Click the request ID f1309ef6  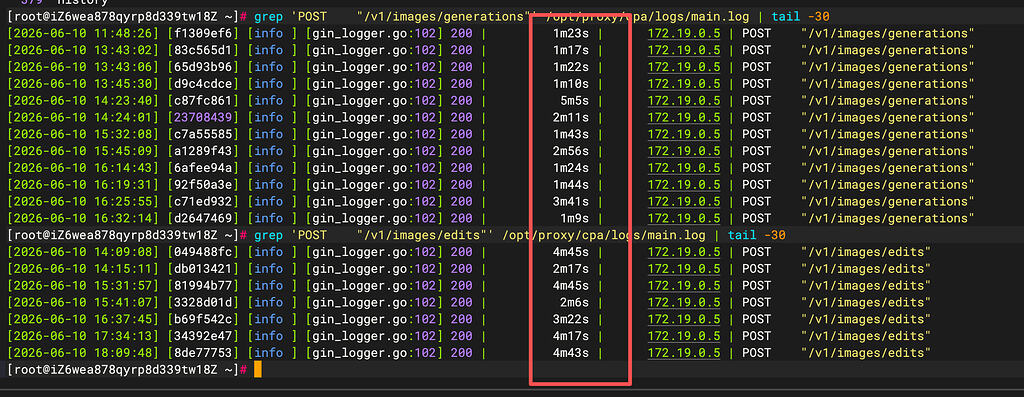click(204, 33)
